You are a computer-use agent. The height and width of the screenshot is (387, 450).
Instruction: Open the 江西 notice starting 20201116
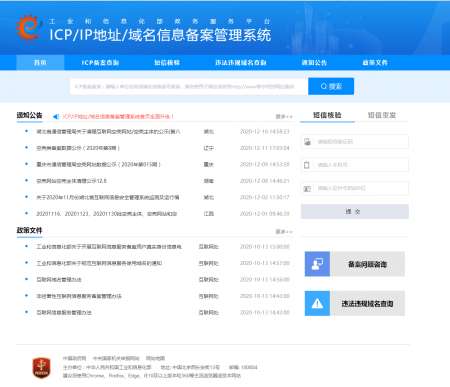pos(106,213)
